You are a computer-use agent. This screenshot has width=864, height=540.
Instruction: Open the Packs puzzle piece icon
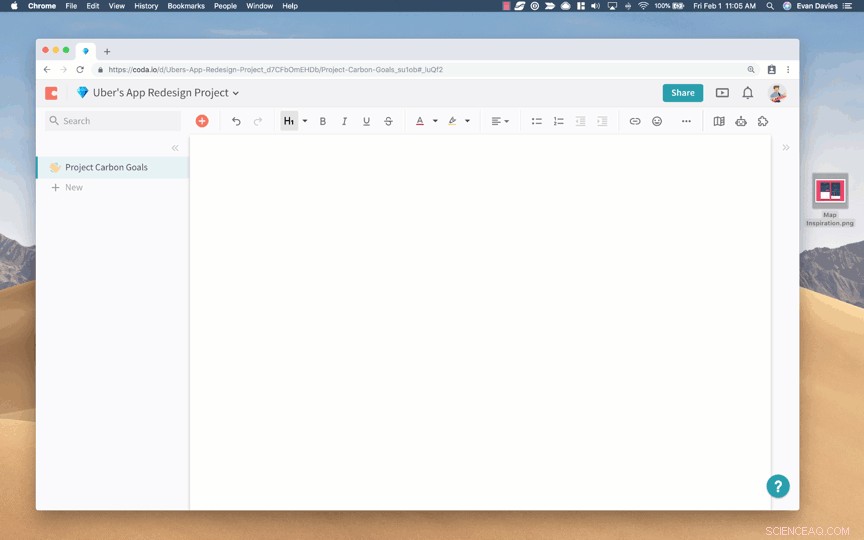(x=763, y=121)
